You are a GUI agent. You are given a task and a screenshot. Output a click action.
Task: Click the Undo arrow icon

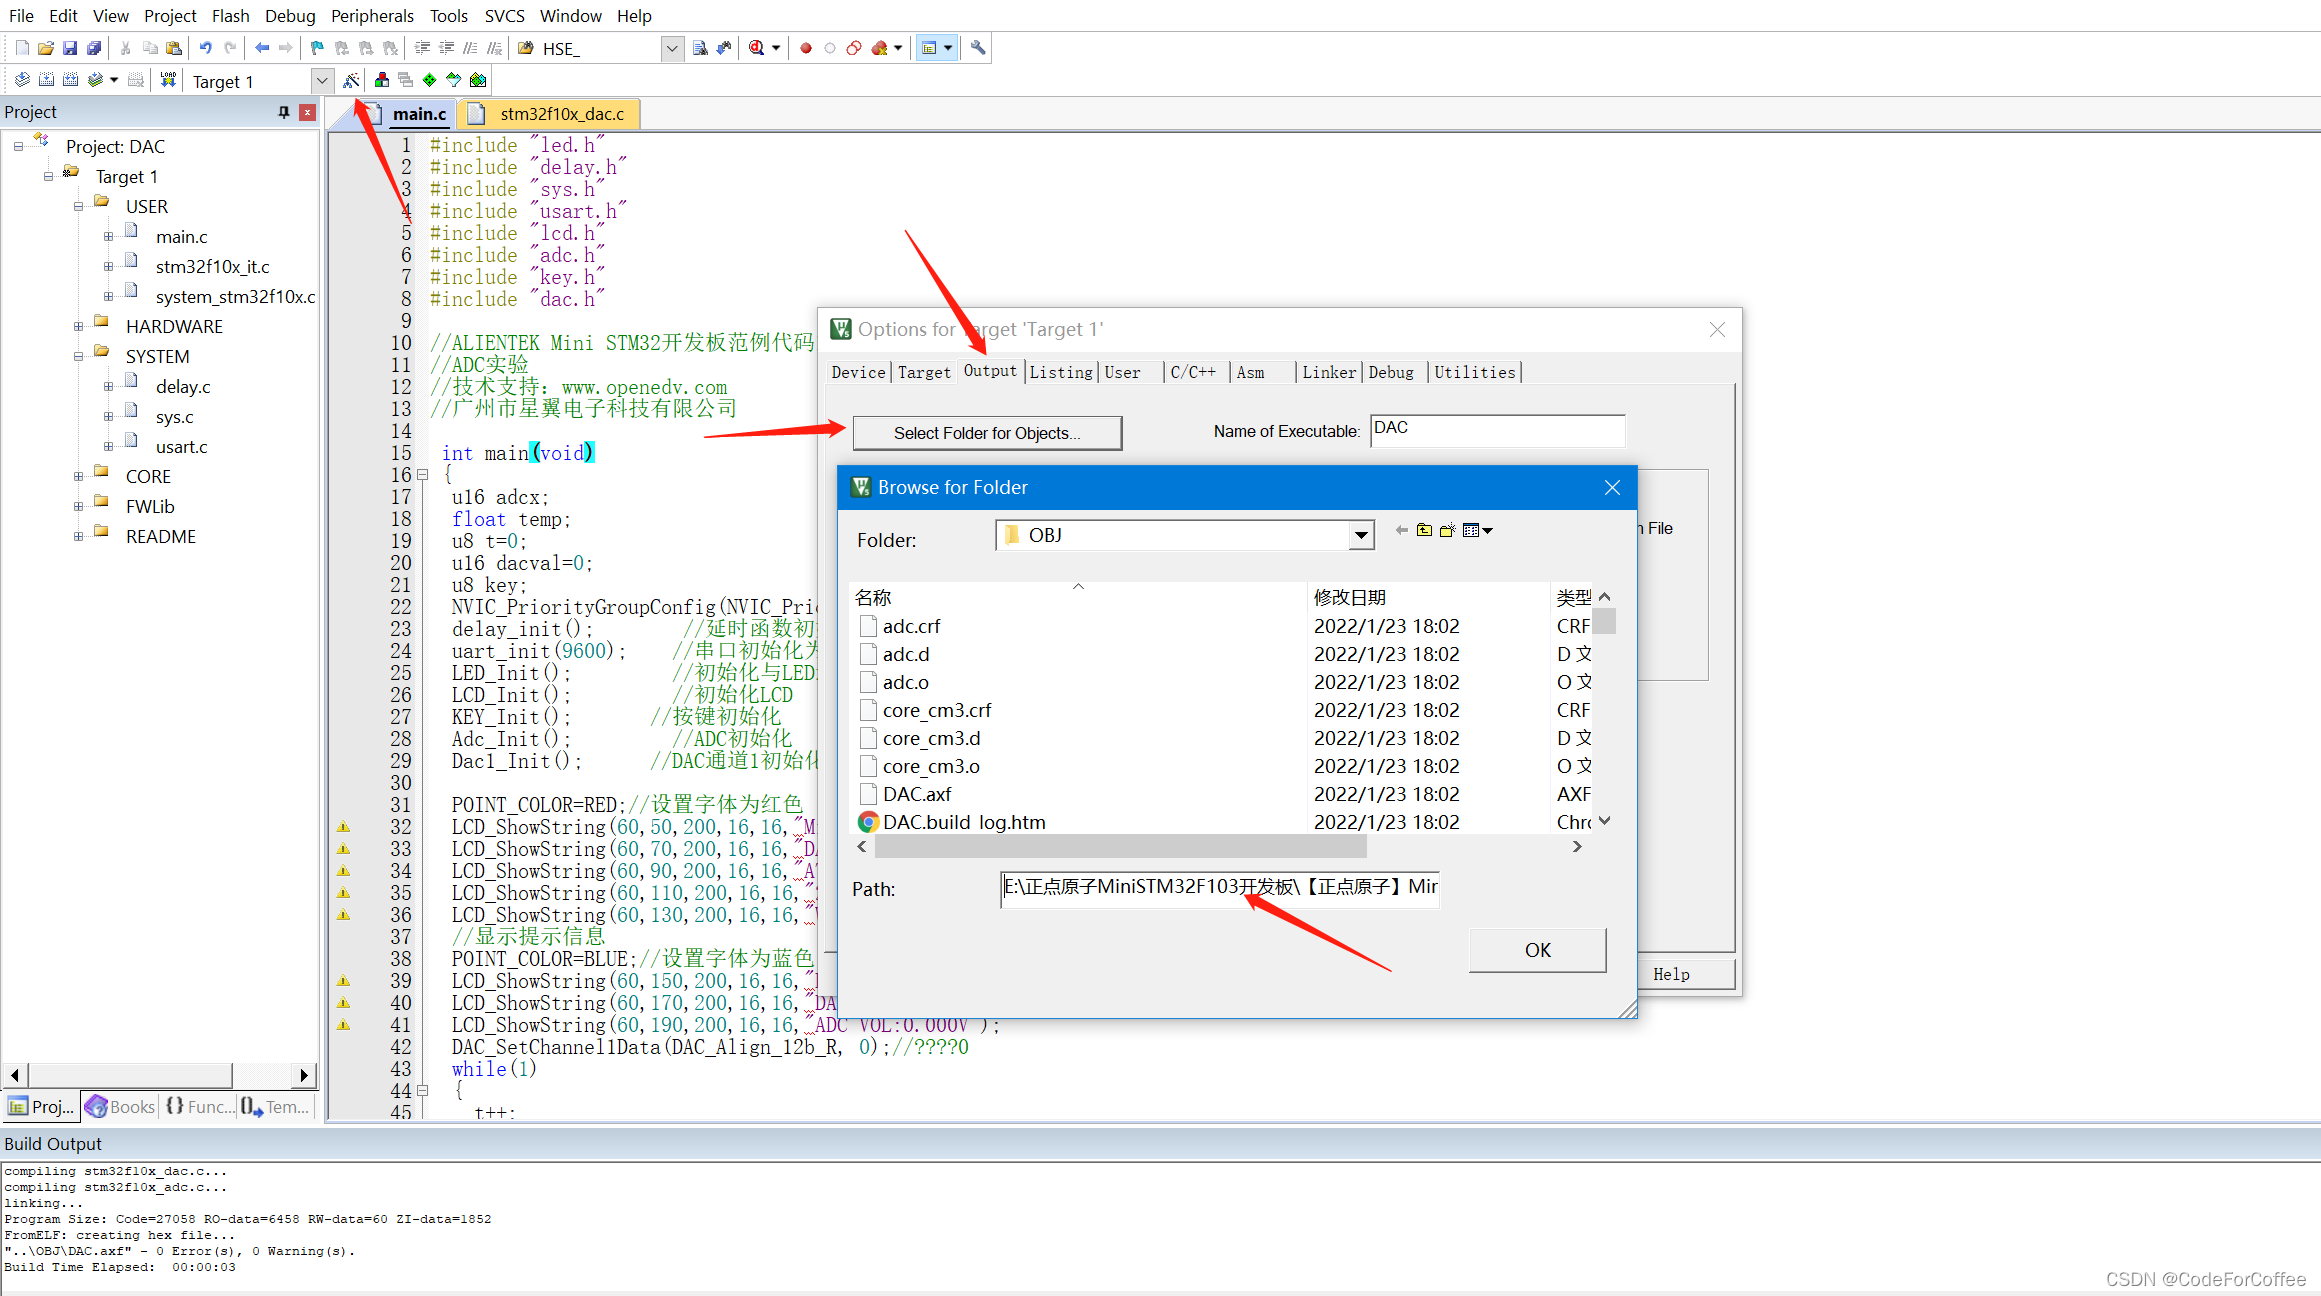[x=205, y=48]
